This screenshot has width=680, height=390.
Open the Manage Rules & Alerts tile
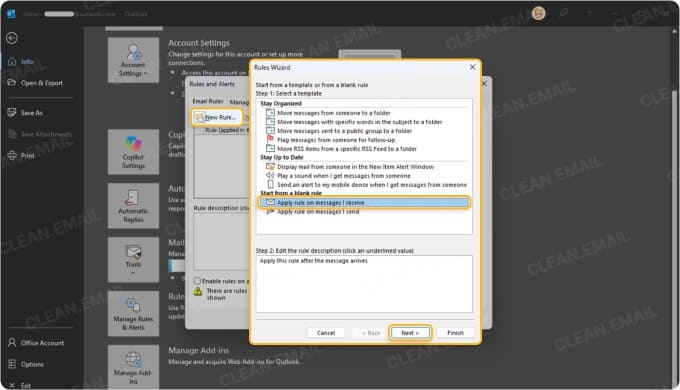pos(133,313)
